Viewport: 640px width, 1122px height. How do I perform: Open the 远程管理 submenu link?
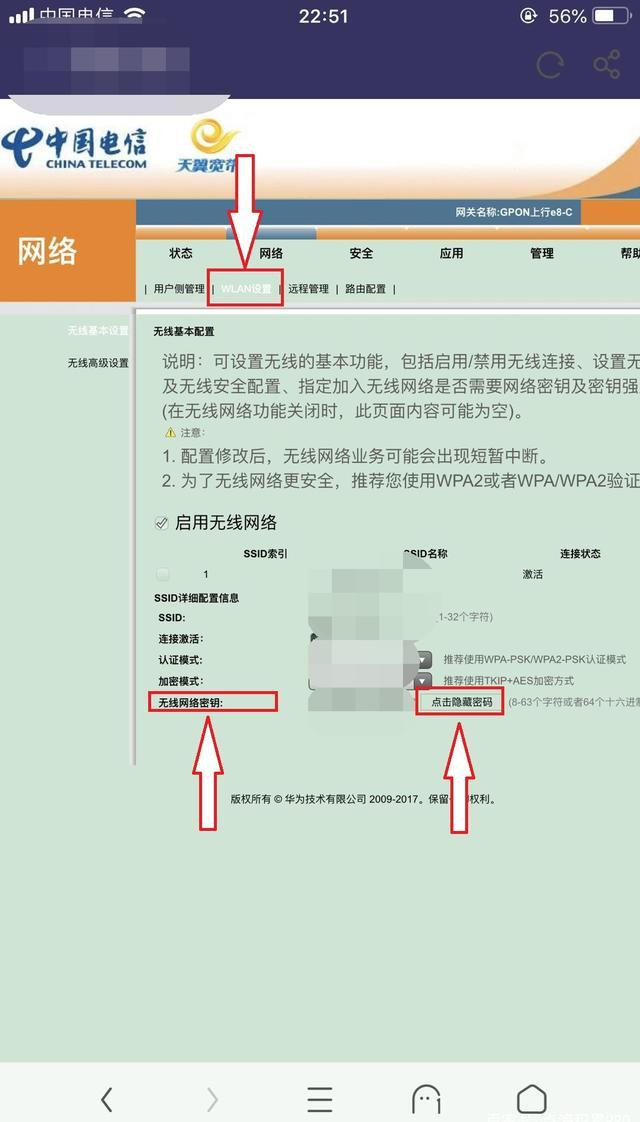tap(308, 289)
